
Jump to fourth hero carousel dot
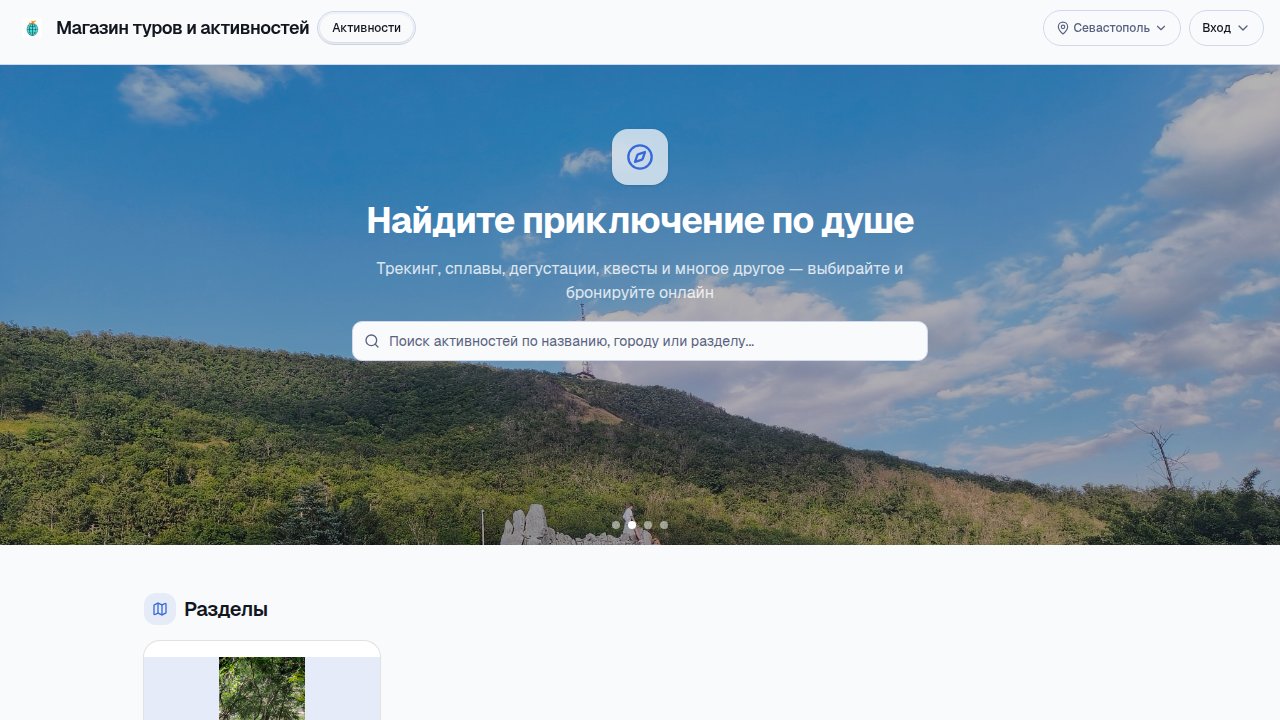(664, 525)
